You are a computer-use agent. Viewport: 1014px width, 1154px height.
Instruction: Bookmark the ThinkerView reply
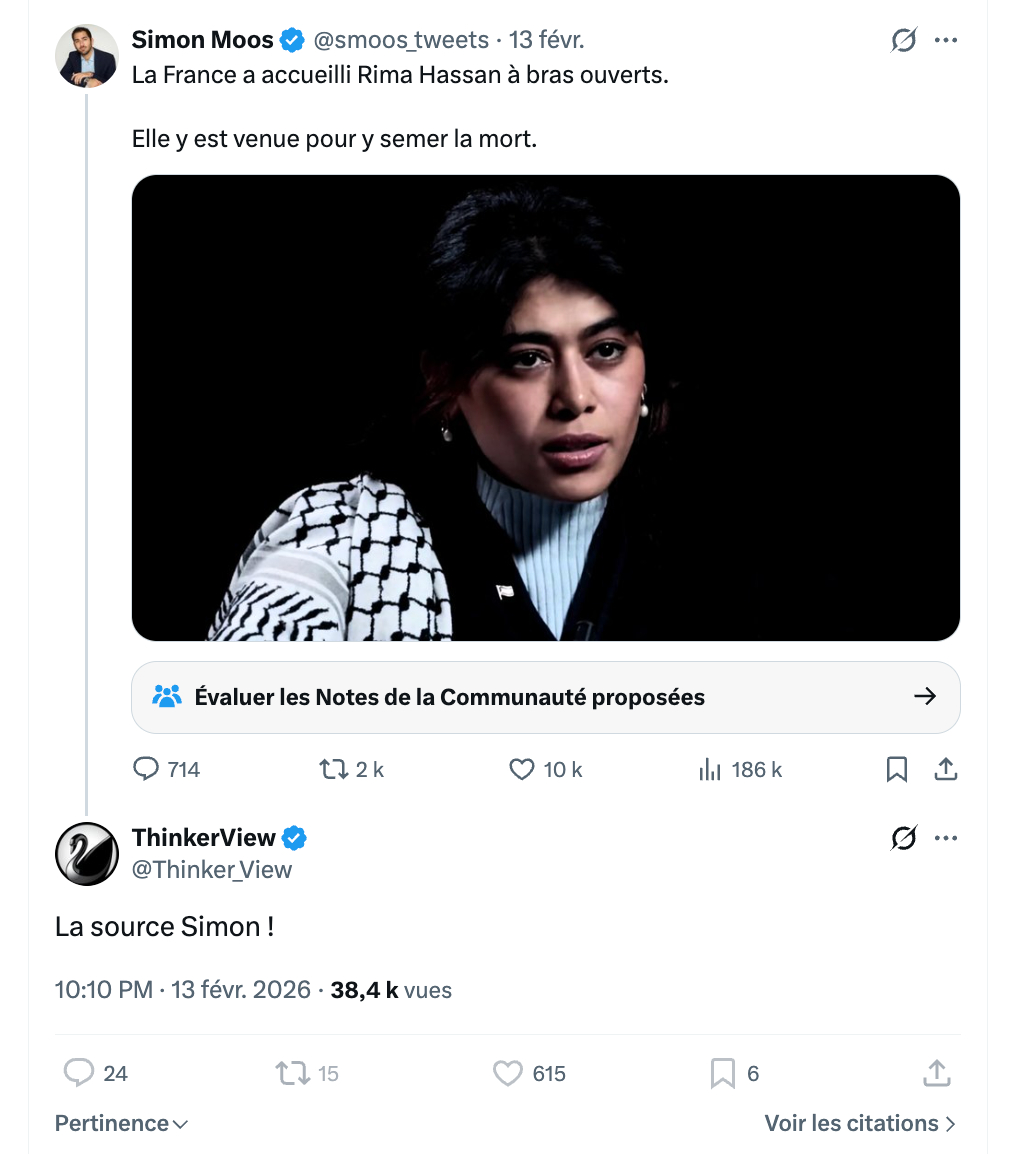[x=722, y=1073]
